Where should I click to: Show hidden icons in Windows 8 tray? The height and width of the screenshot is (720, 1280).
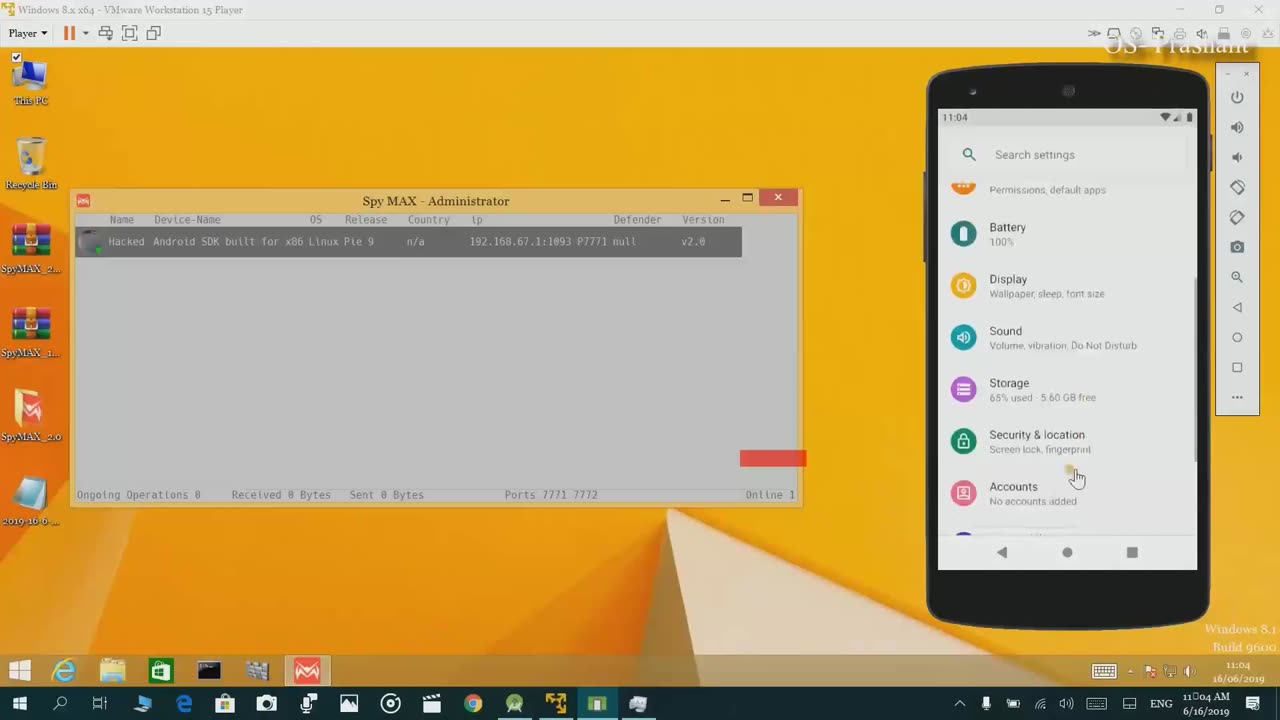click(x=1131, y=672)
